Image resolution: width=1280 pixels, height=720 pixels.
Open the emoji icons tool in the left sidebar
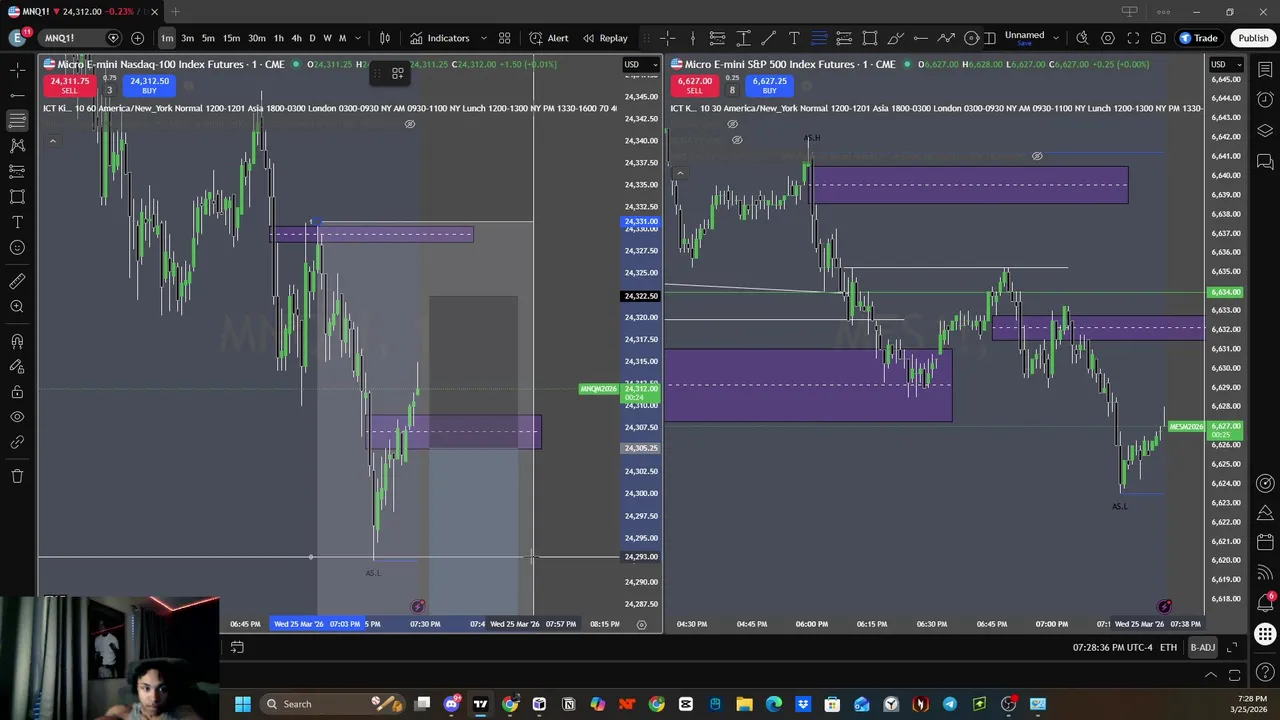17,248
